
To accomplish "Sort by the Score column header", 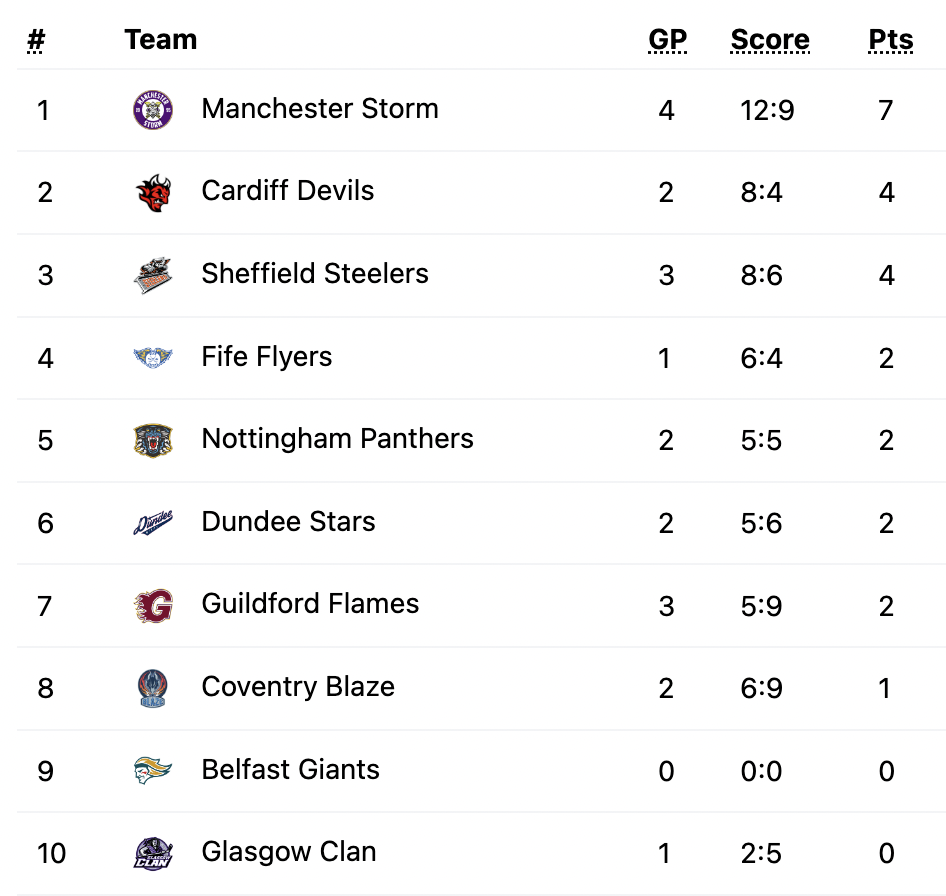I will tap(770, 40).
